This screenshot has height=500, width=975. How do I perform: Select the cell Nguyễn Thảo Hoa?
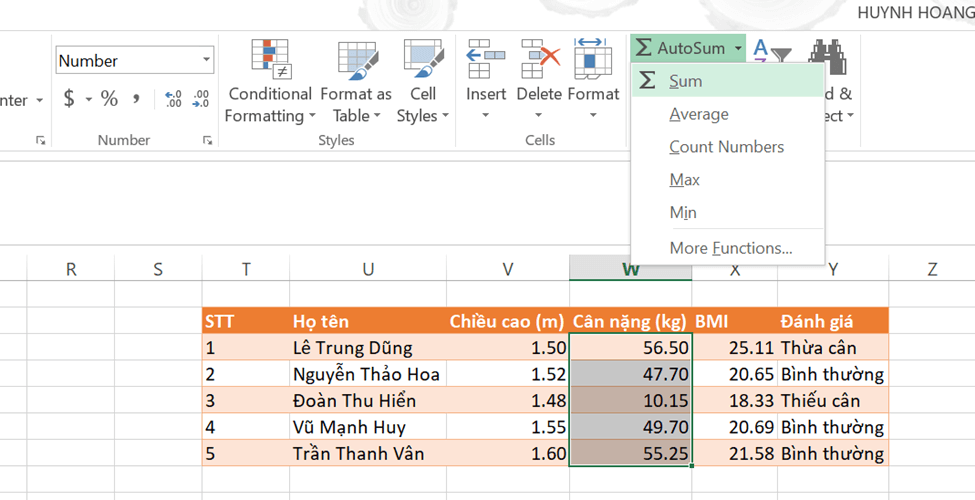pyautogui.click(x=368, y=374)
